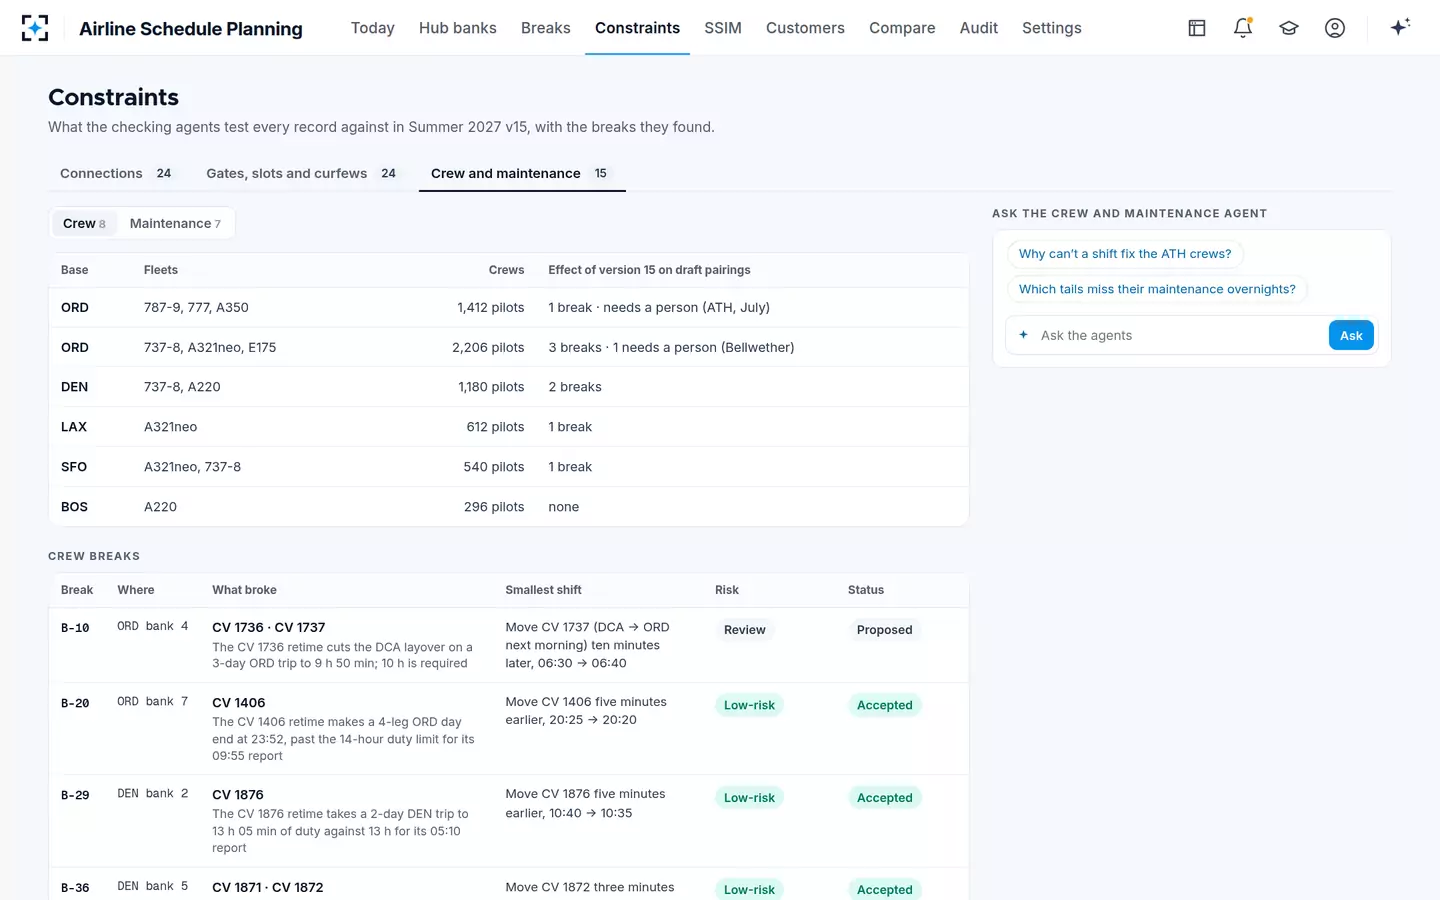Ask why a shift can't fix ATH crews
This screenshot has width=1440, height=900.
(1125, 254)
